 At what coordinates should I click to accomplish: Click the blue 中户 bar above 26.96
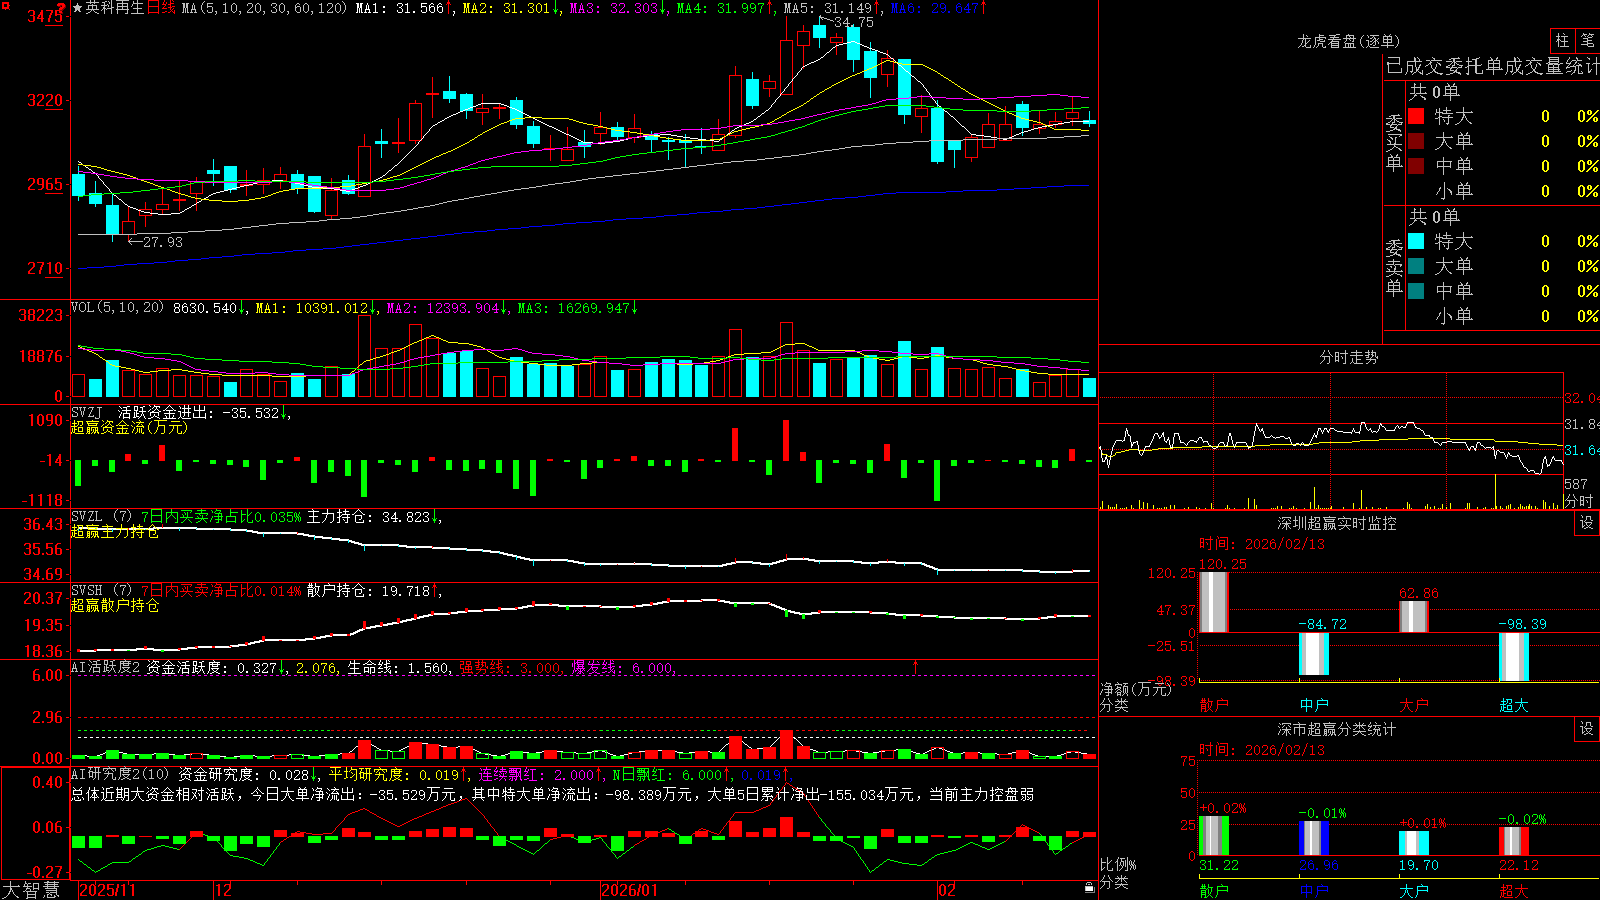pos(1314,838)
